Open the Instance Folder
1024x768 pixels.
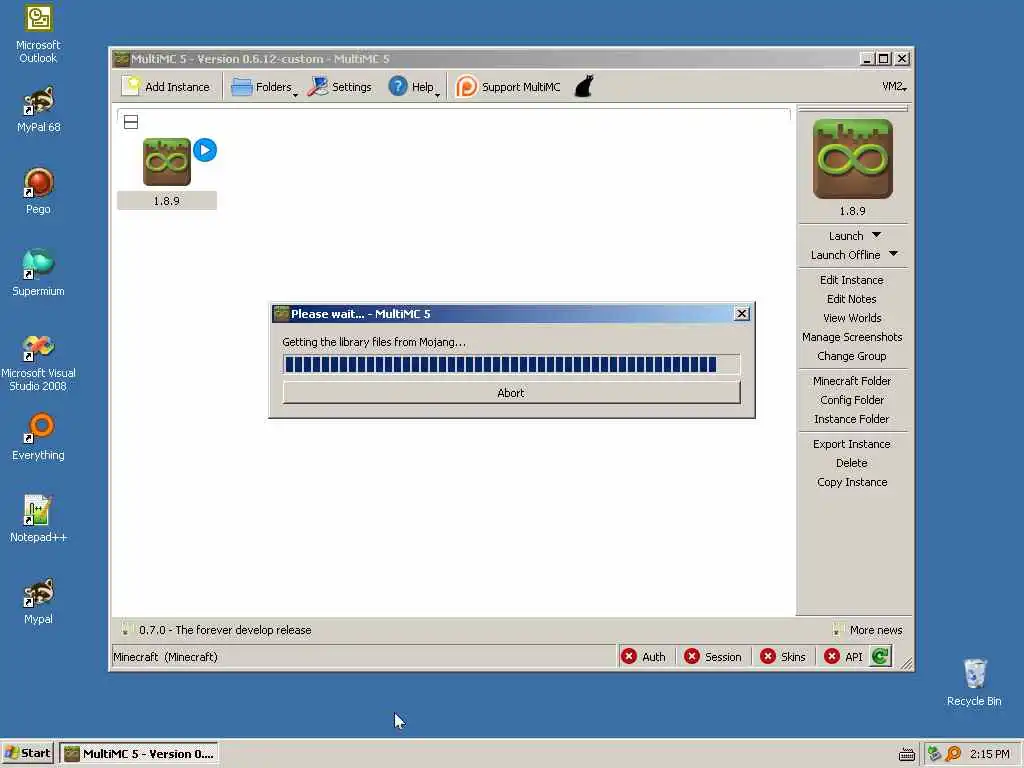click(852, 419)
